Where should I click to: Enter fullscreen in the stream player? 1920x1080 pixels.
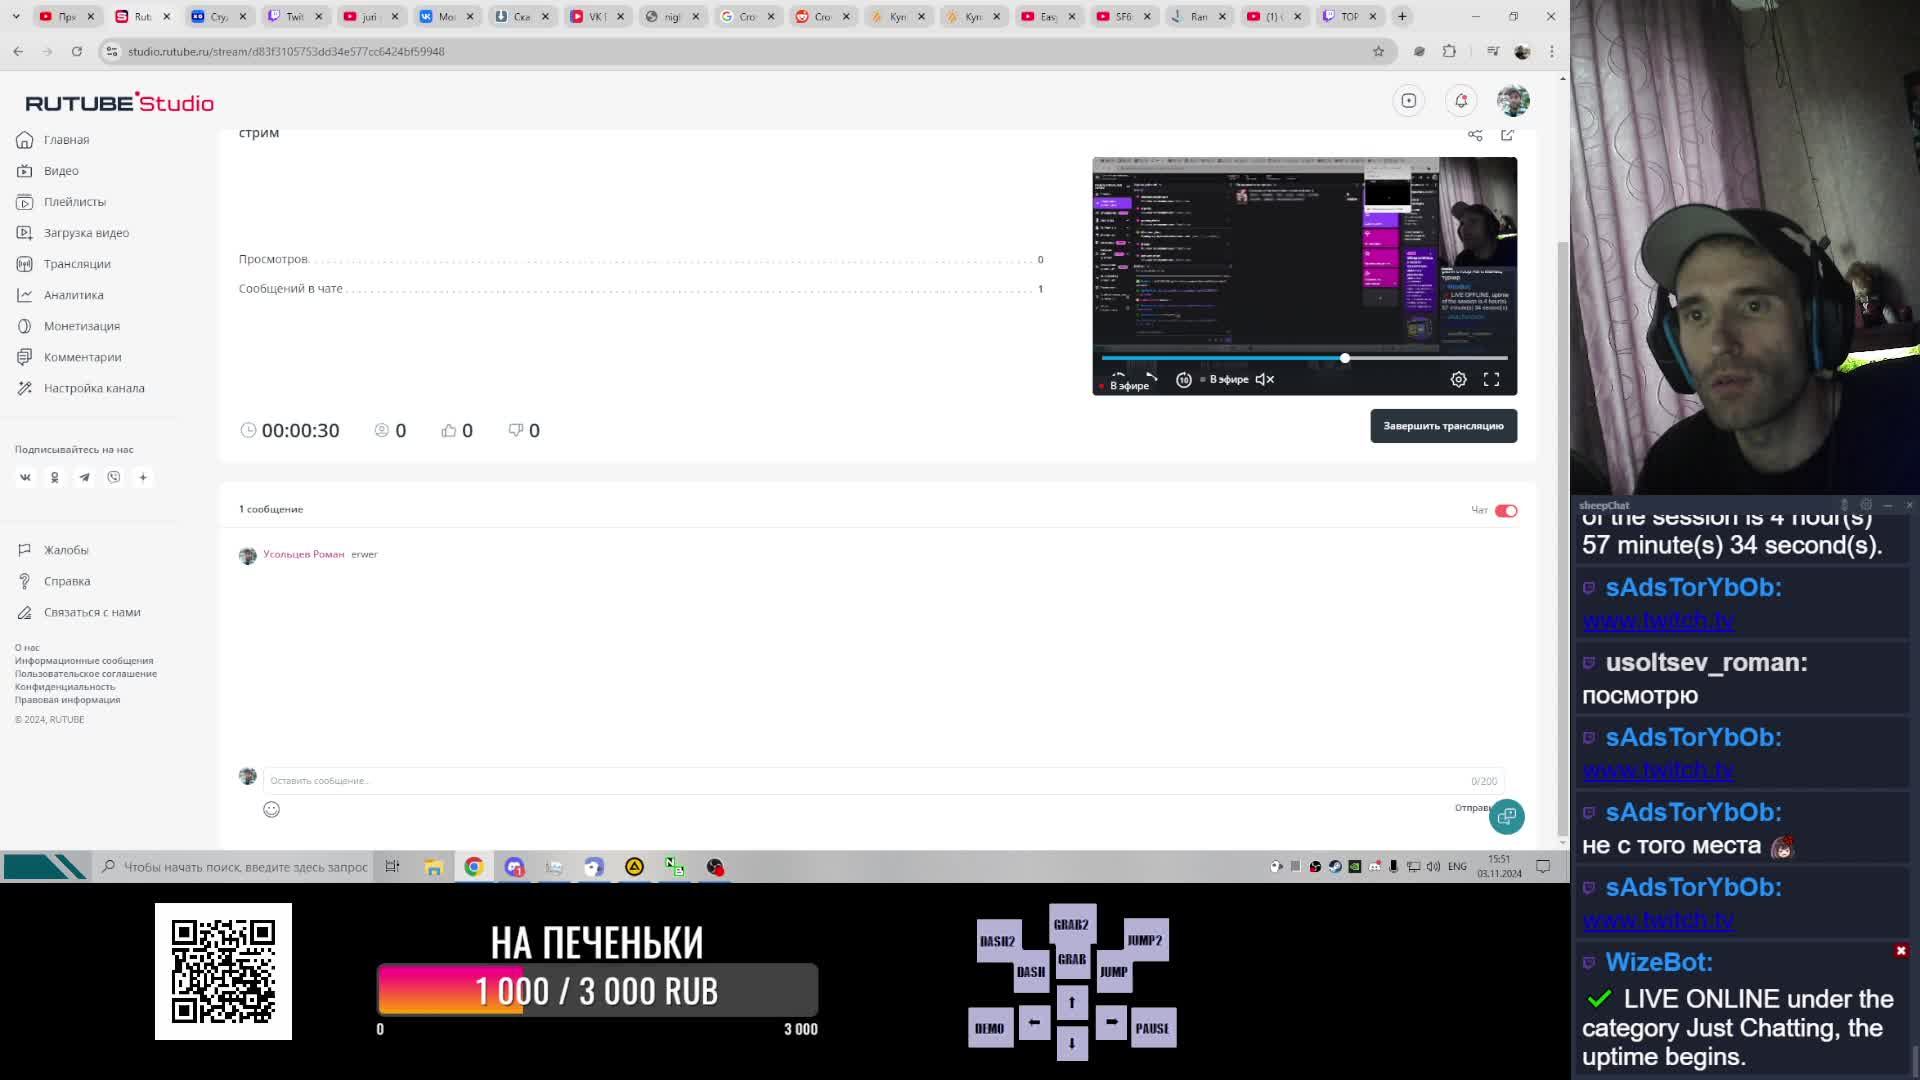click(1491, 379)
